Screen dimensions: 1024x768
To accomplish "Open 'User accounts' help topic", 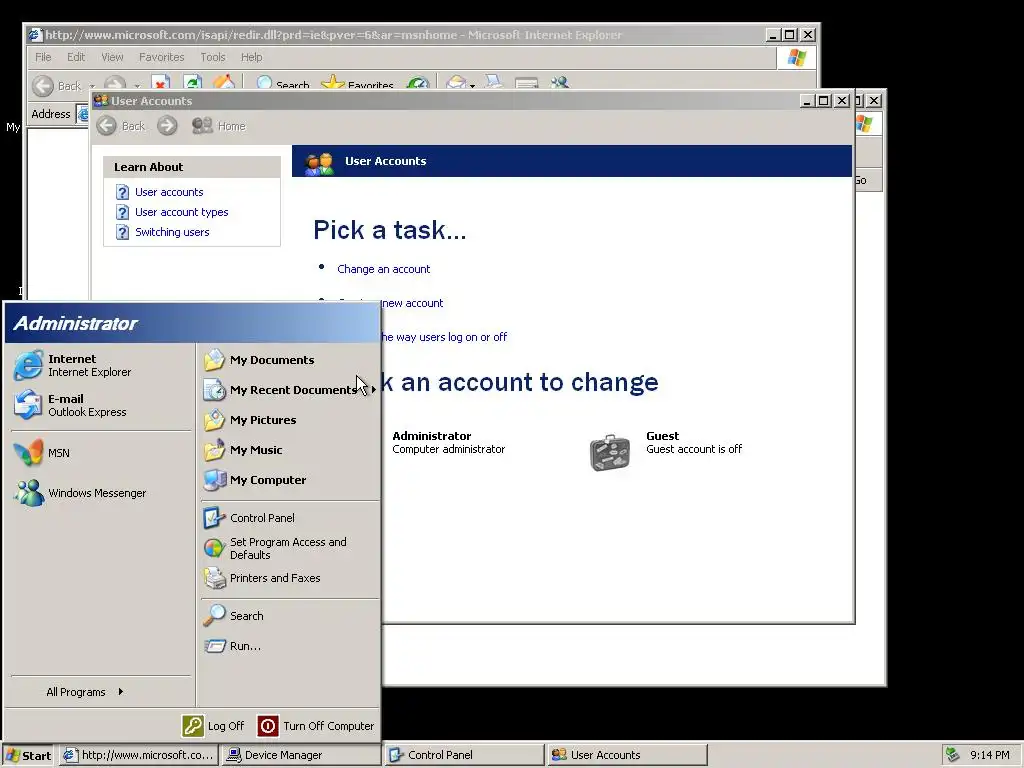I will pos(169,192).
